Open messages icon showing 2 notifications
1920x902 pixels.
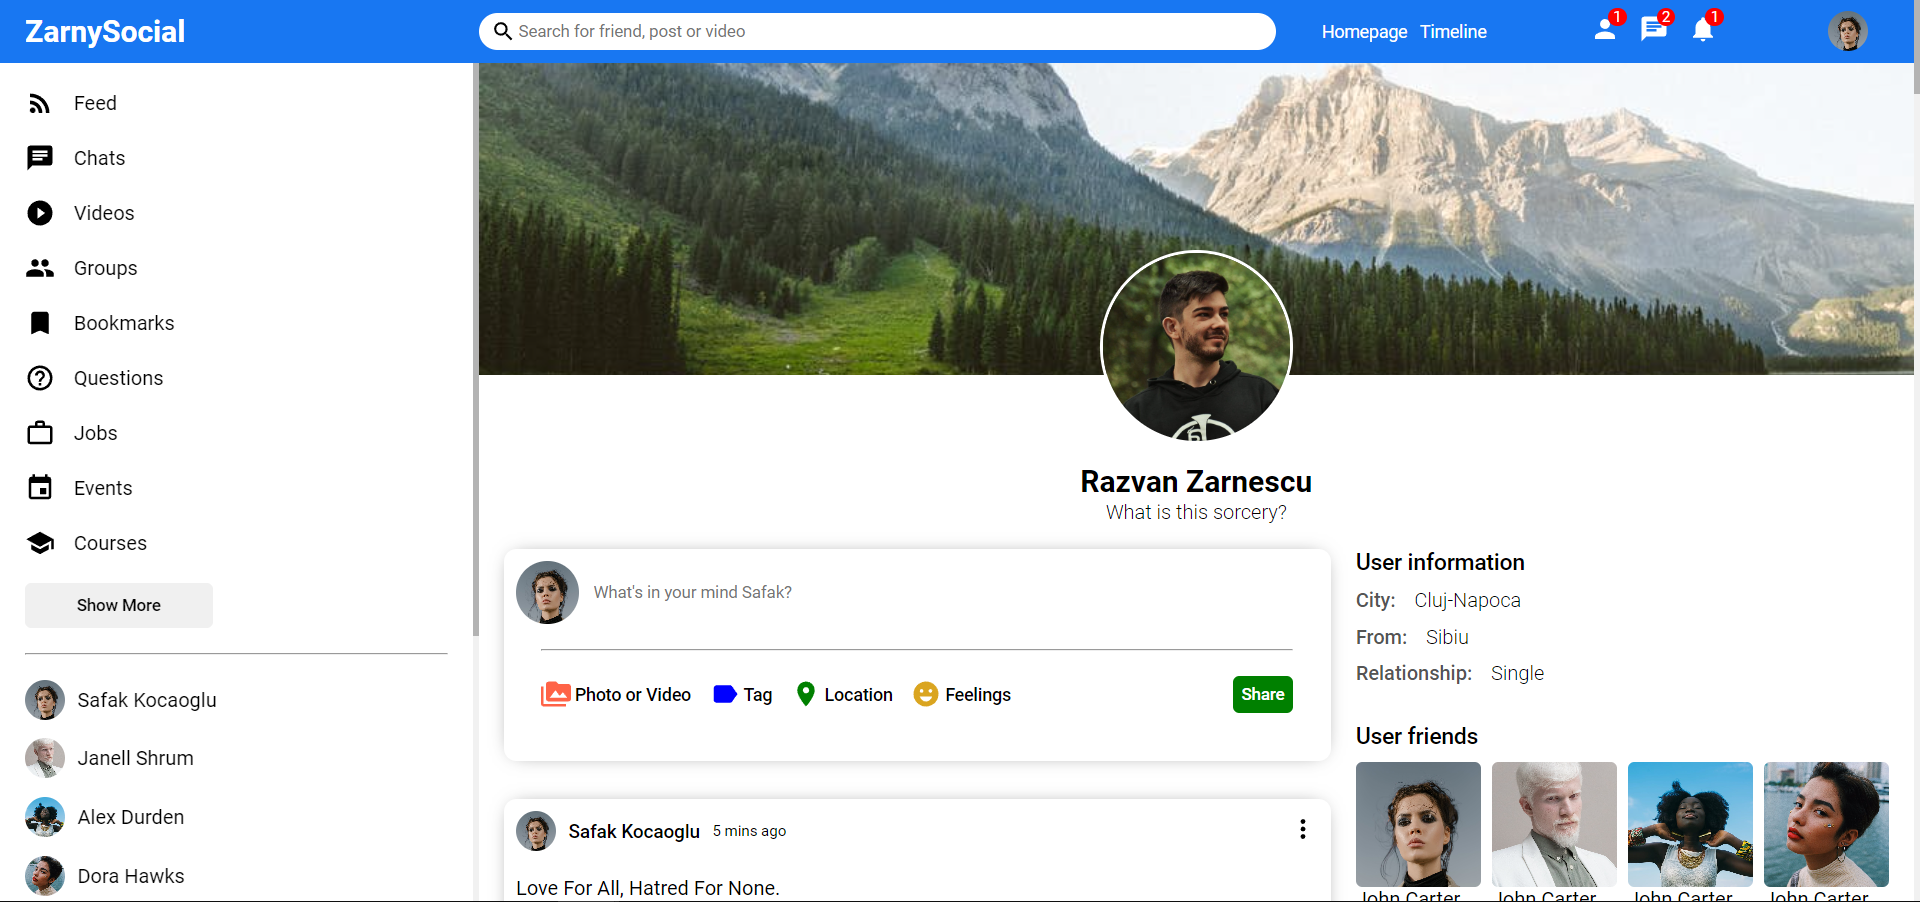pos(1654,30)
